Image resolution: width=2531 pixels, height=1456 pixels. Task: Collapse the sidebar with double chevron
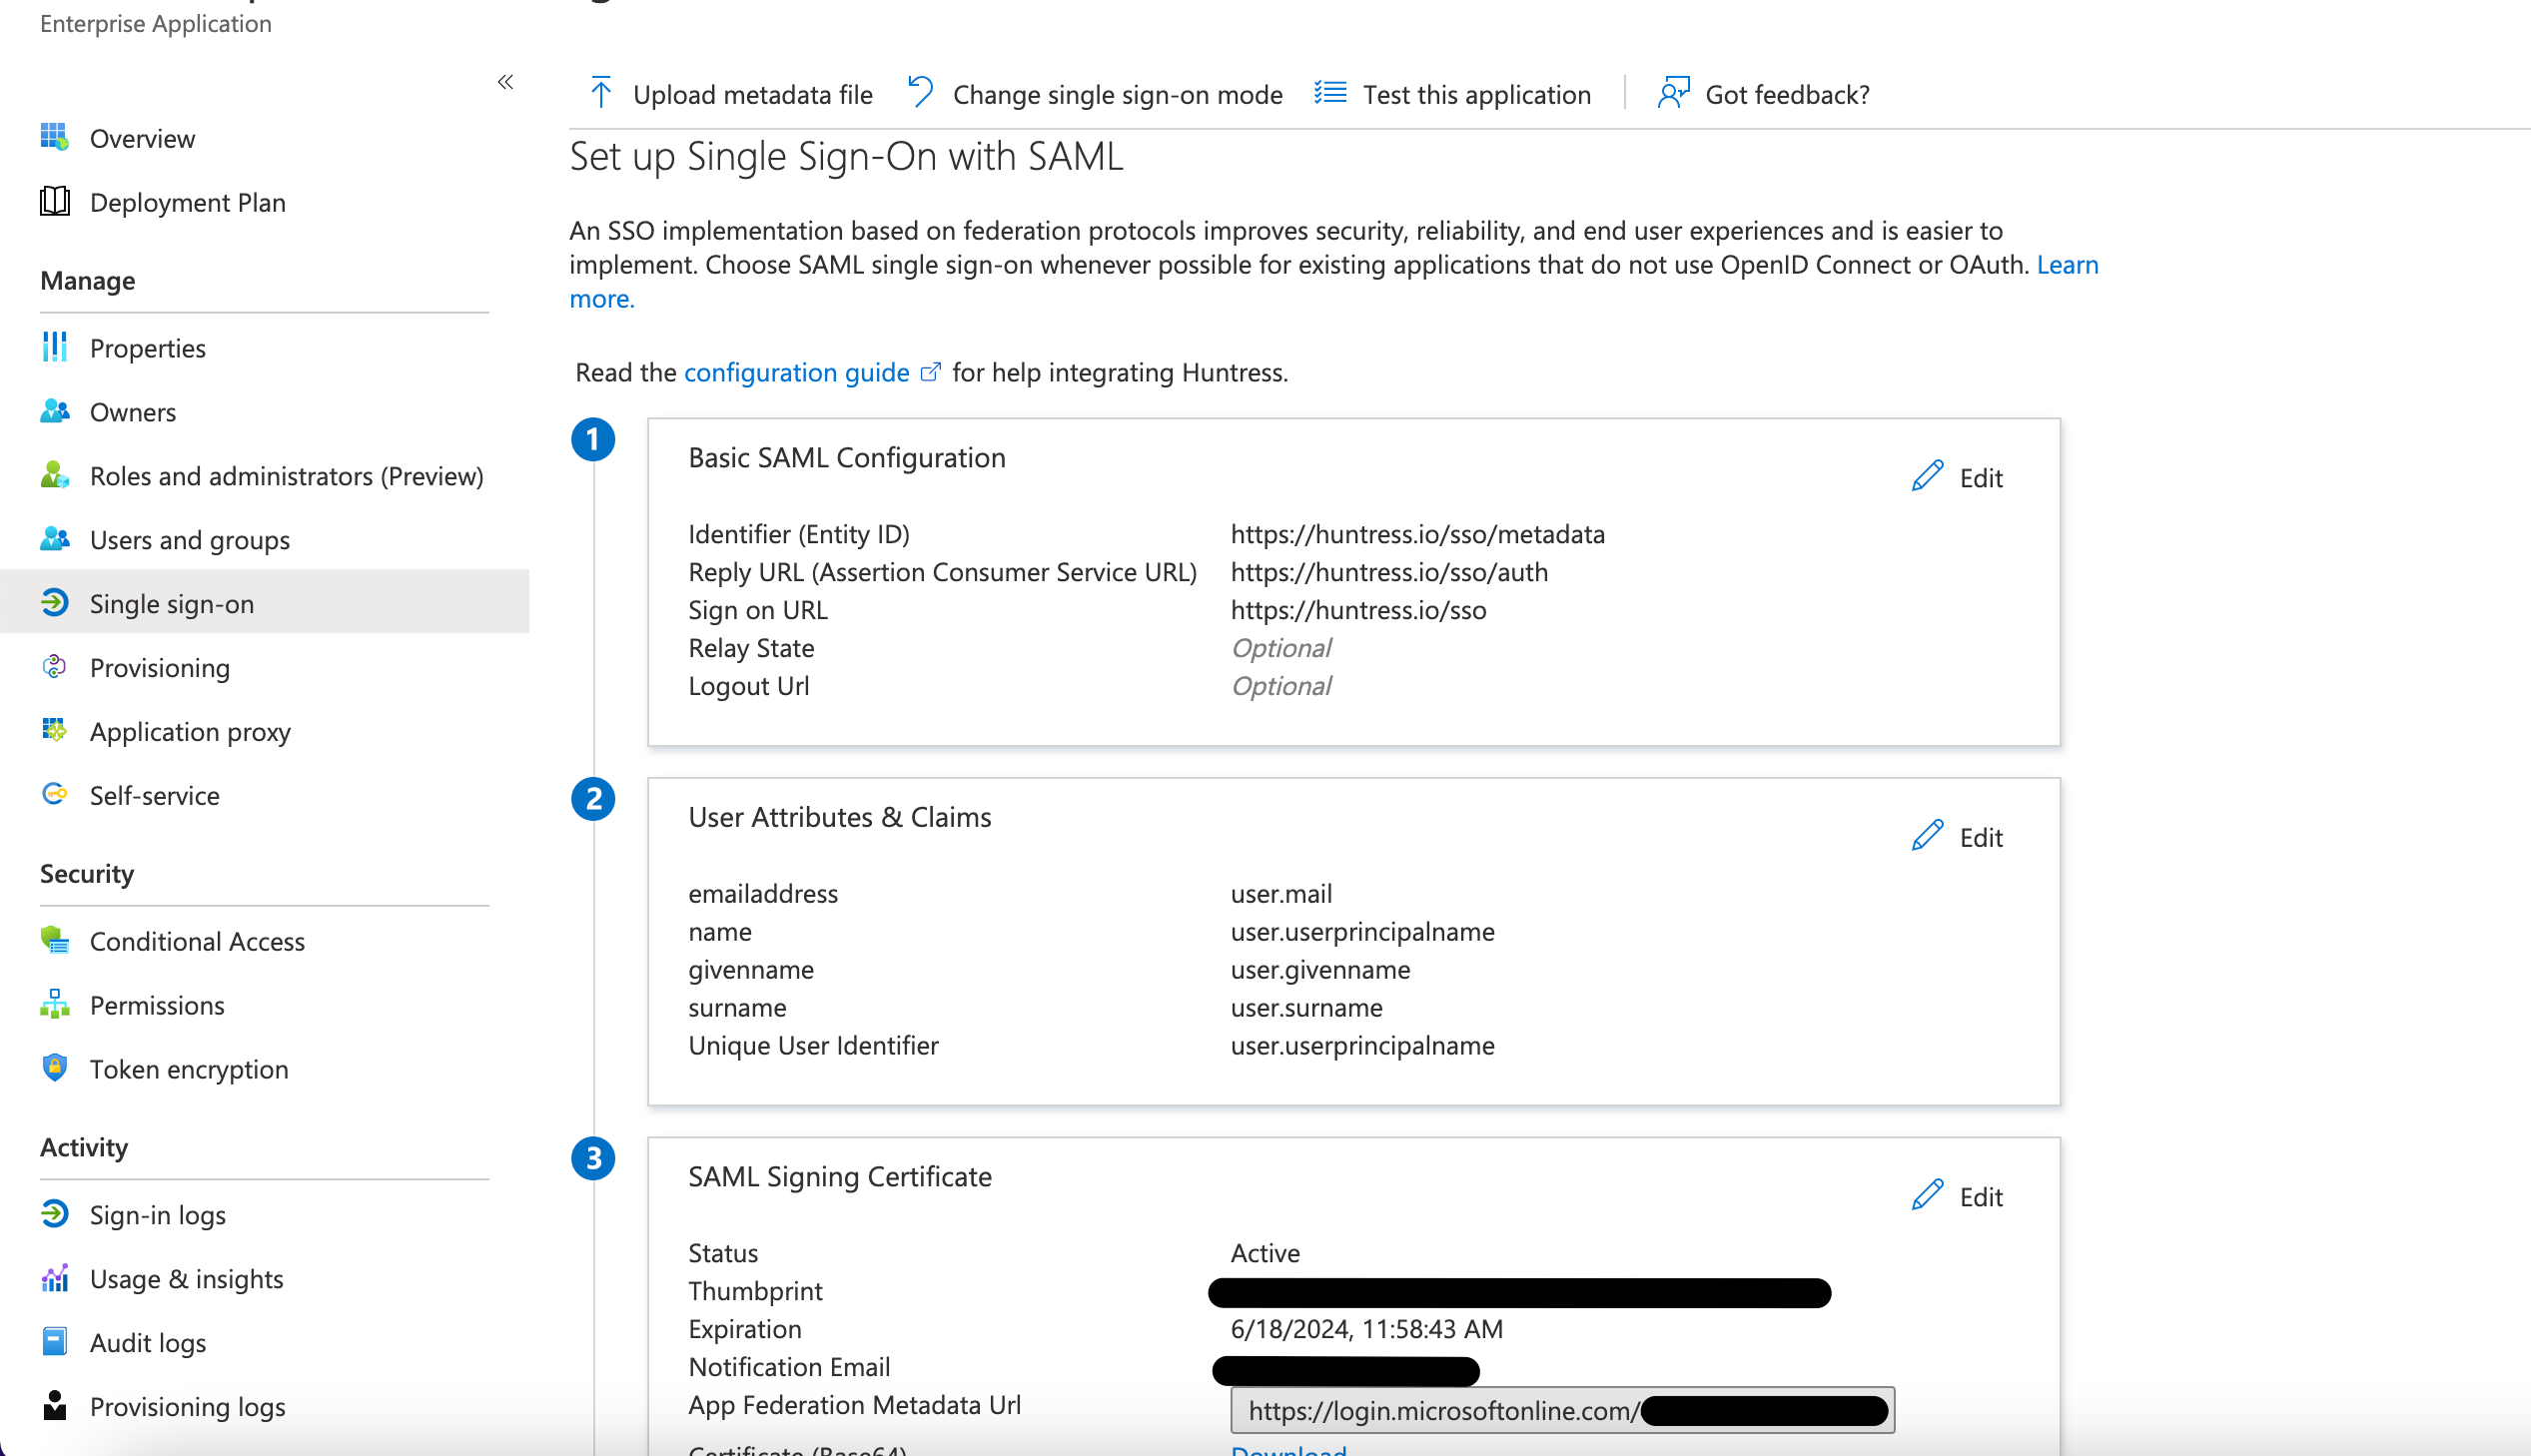click(x=505, y=82)
